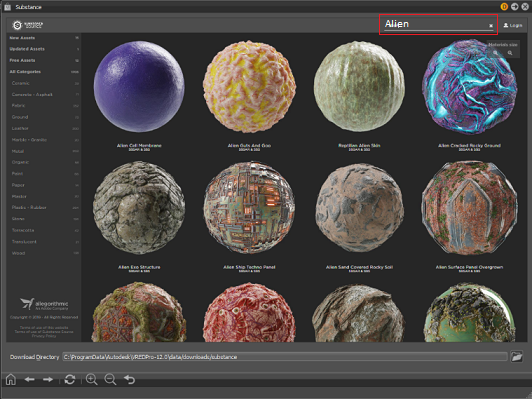This screenshot has width=532, height=399.
Task: Open Alien Cracked Rocky Ground thumbnail
Action: pyautogui.click(x=470, y=87)
